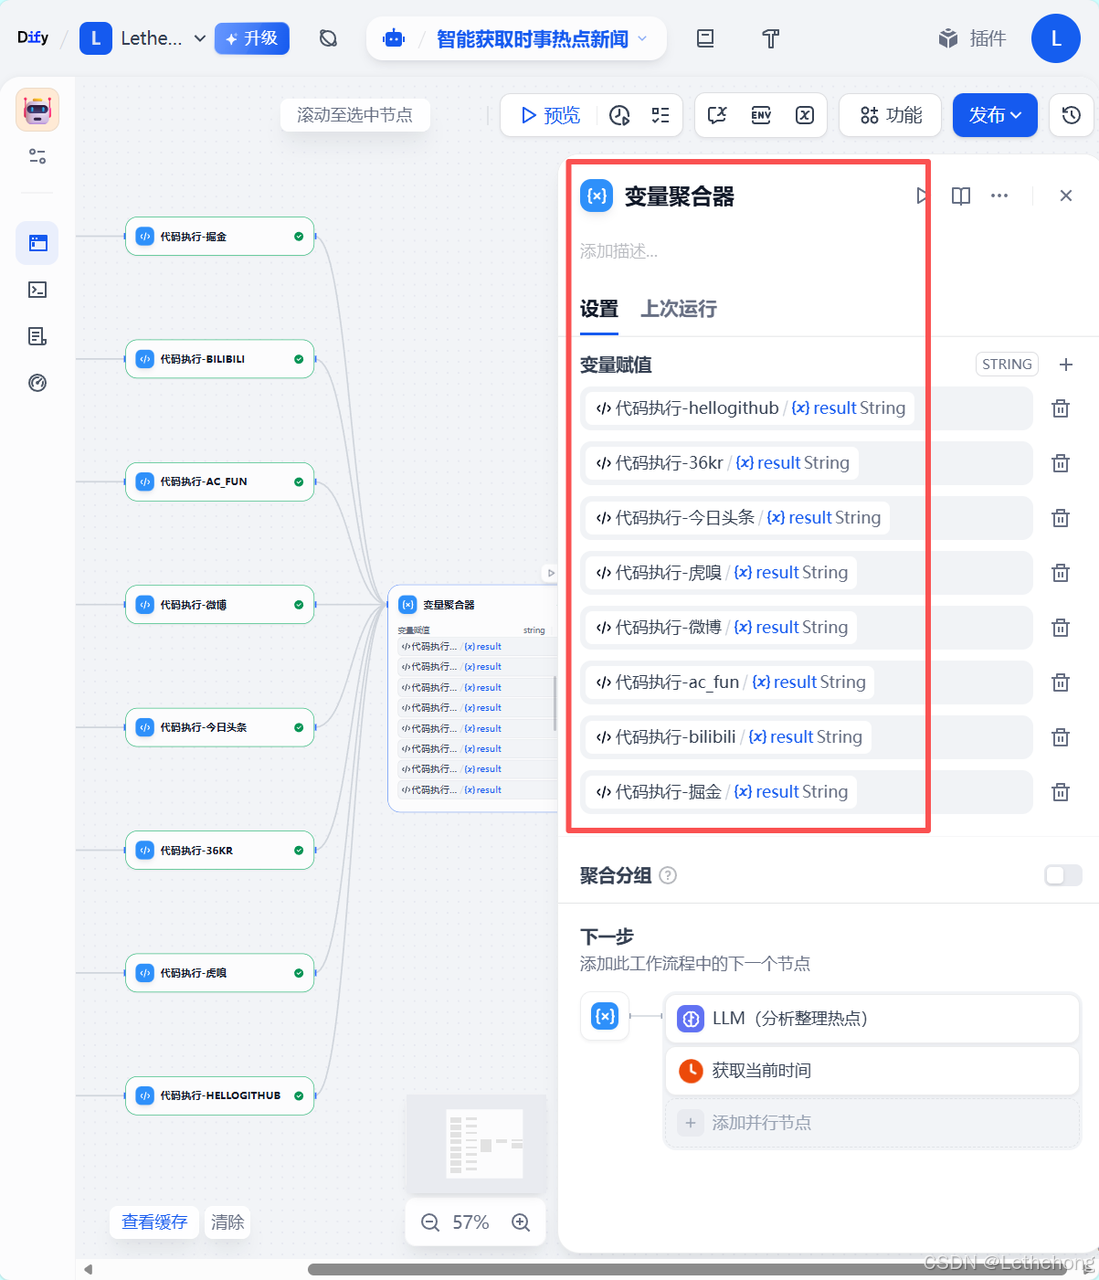Click the 变量聚合器 node title on canvas
Image resolution: width=1099 pixels, height=1280 pixels.
(449, 605)
